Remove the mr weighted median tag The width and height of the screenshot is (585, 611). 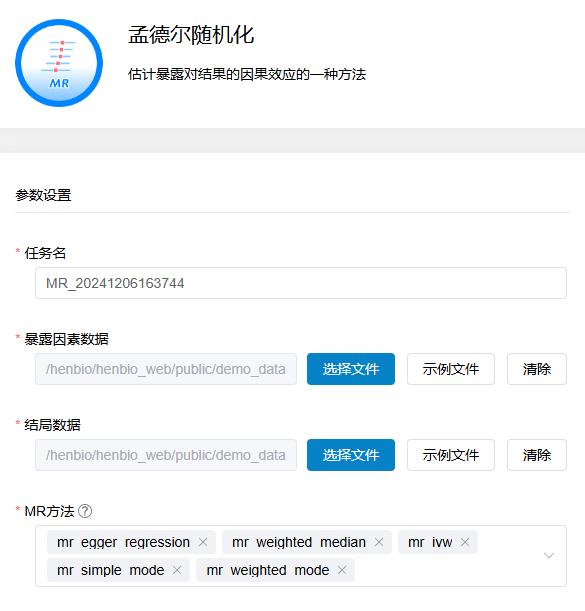379,542
